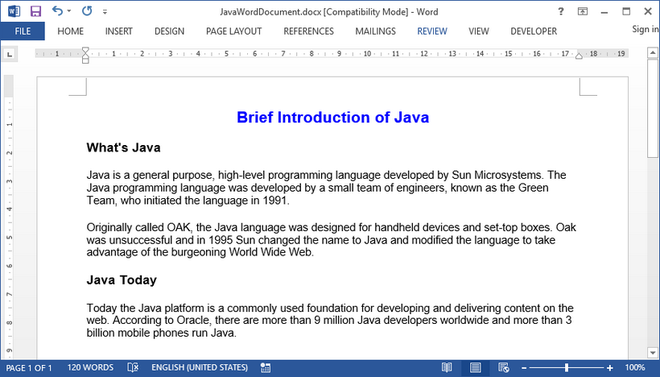Image resolution: width=660 pixels, height=377 pixels.
Task: Click the 120 WORDS count in the status bar
Action: 90,367
